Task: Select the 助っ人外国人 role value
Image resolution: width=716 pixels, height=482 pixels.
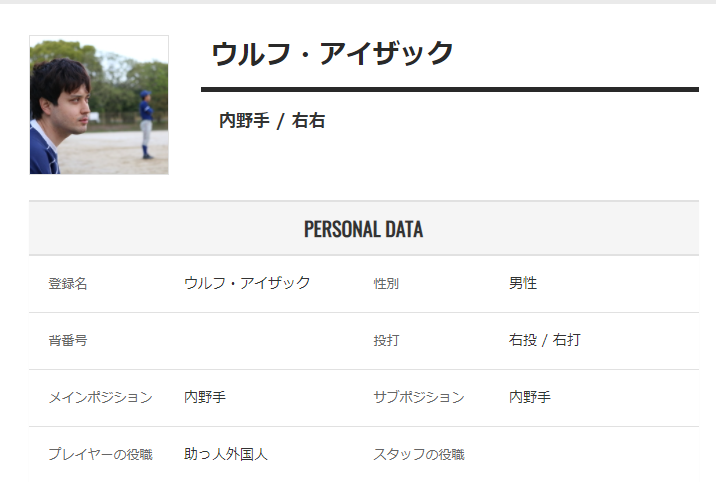Action: pyautogui.click(x=226, y=454)
